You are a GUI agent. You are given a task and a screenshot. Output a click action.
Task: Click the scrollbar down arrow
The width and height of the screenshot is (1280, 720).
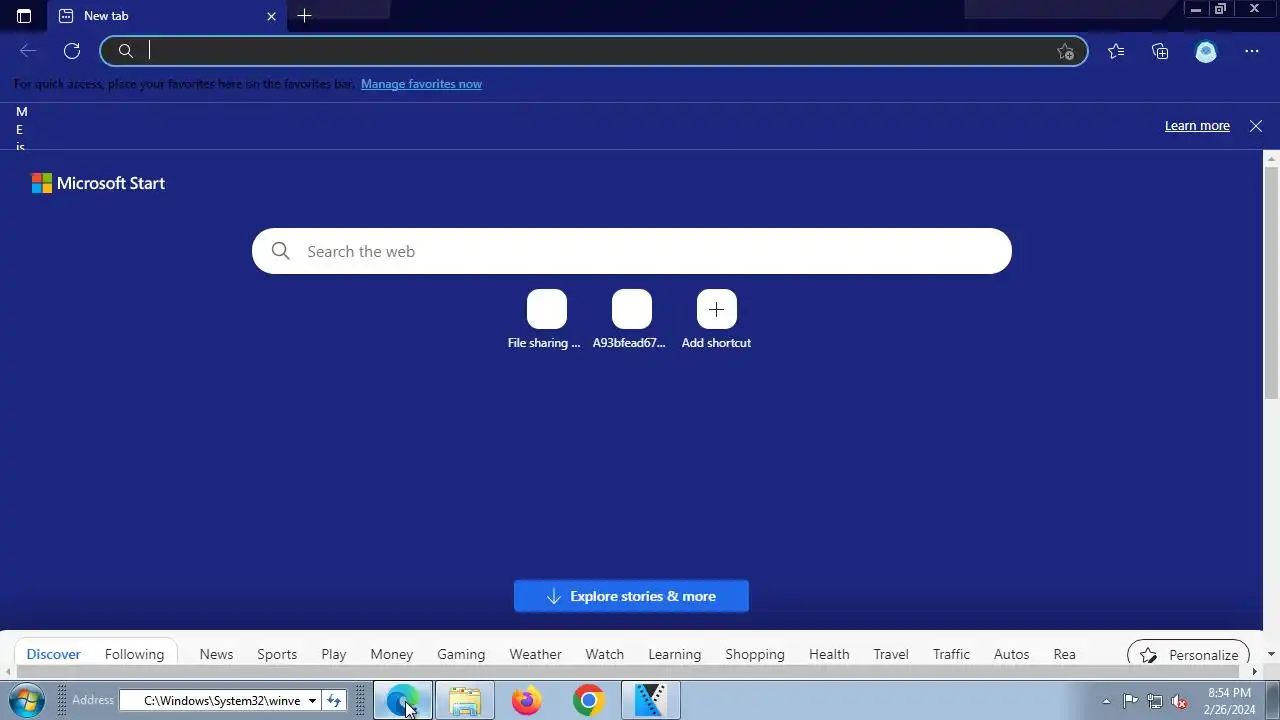tap(1271, 654)
